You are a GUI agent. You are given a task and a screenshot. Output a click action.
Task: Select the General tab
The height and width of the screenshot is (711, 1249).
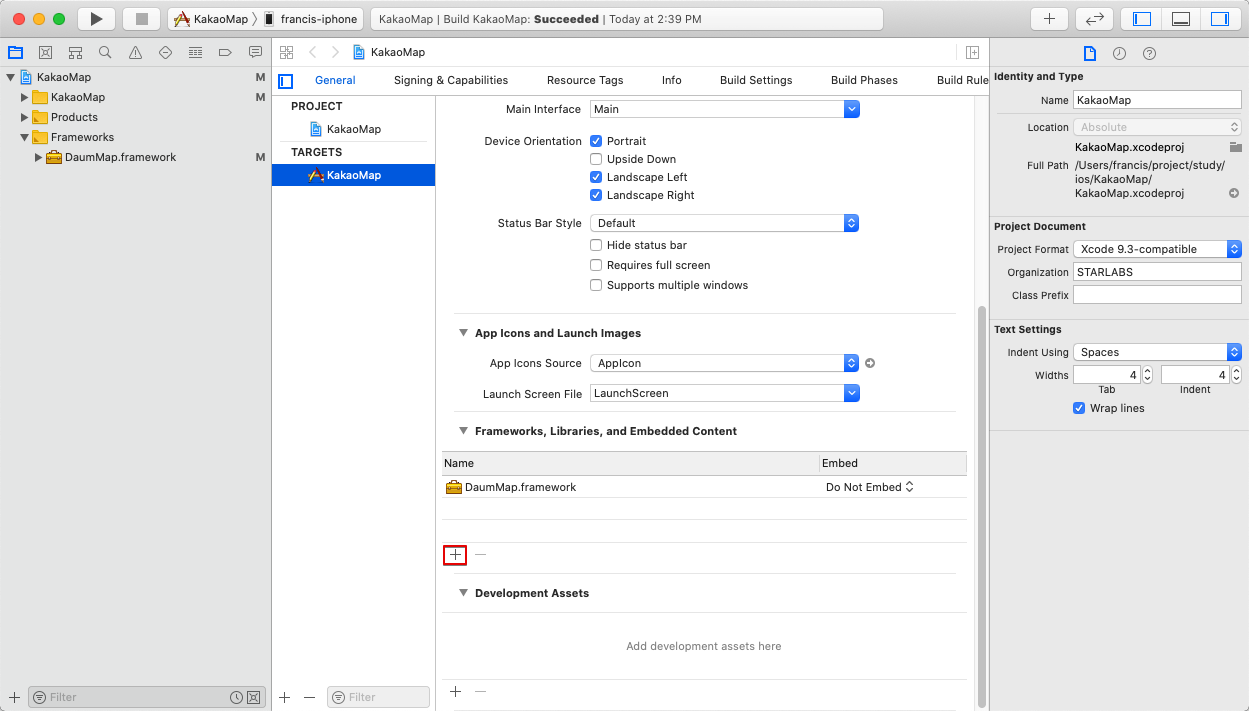[335, 80]
